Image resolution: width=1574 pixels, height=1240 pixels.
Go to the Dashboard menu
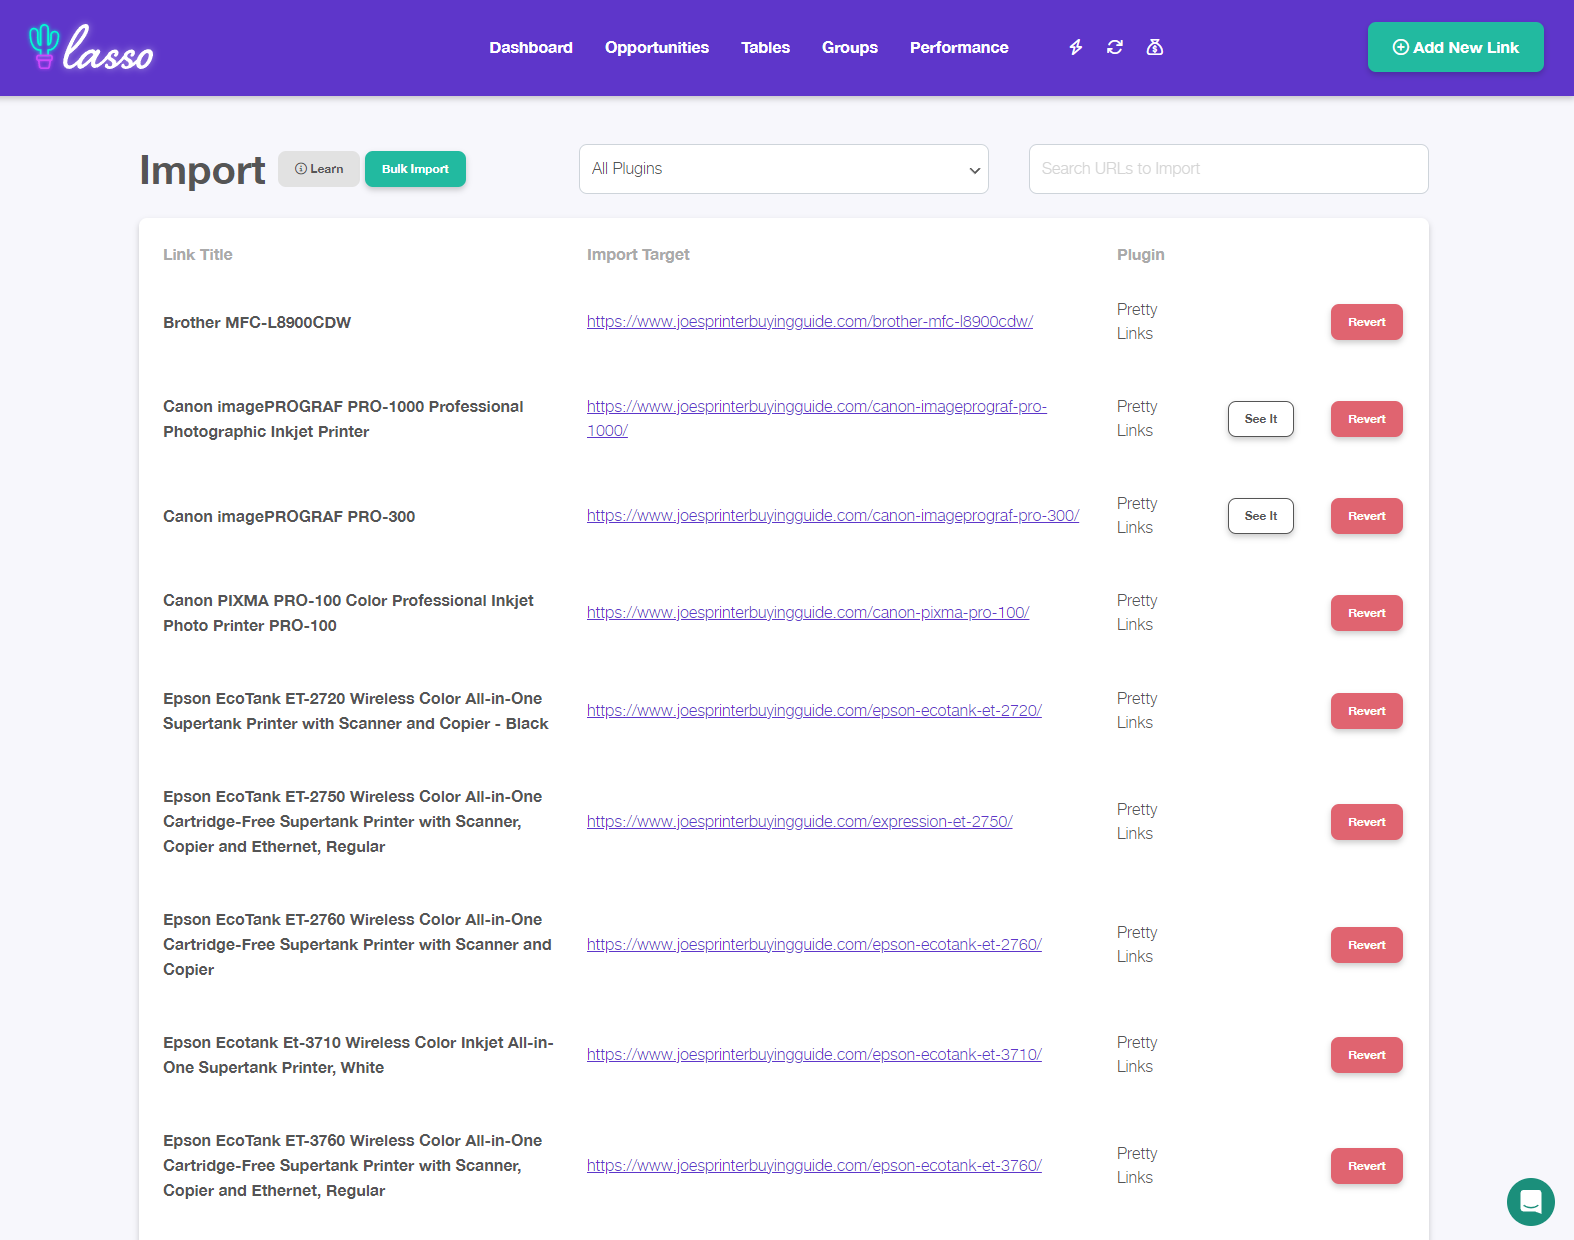[531, 47]
